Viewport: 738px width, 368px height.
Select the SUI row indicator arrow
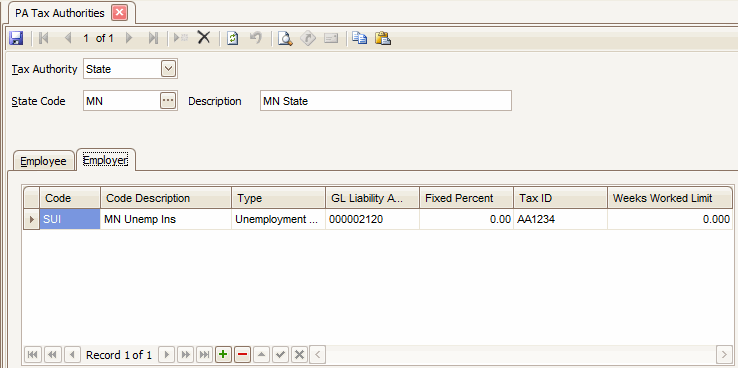32,219
